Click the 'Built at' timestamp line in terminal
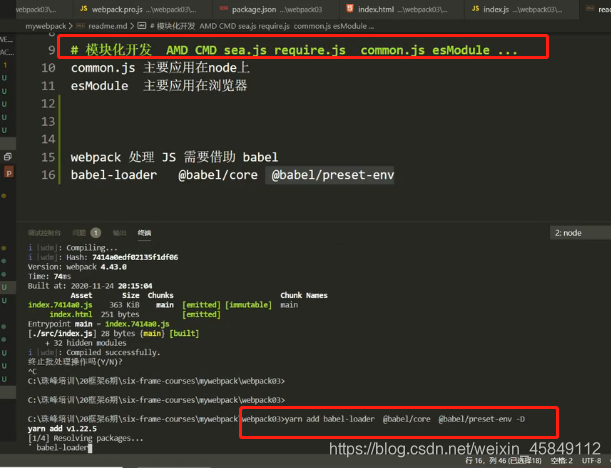Screen dimensions: 611x468 90,286
